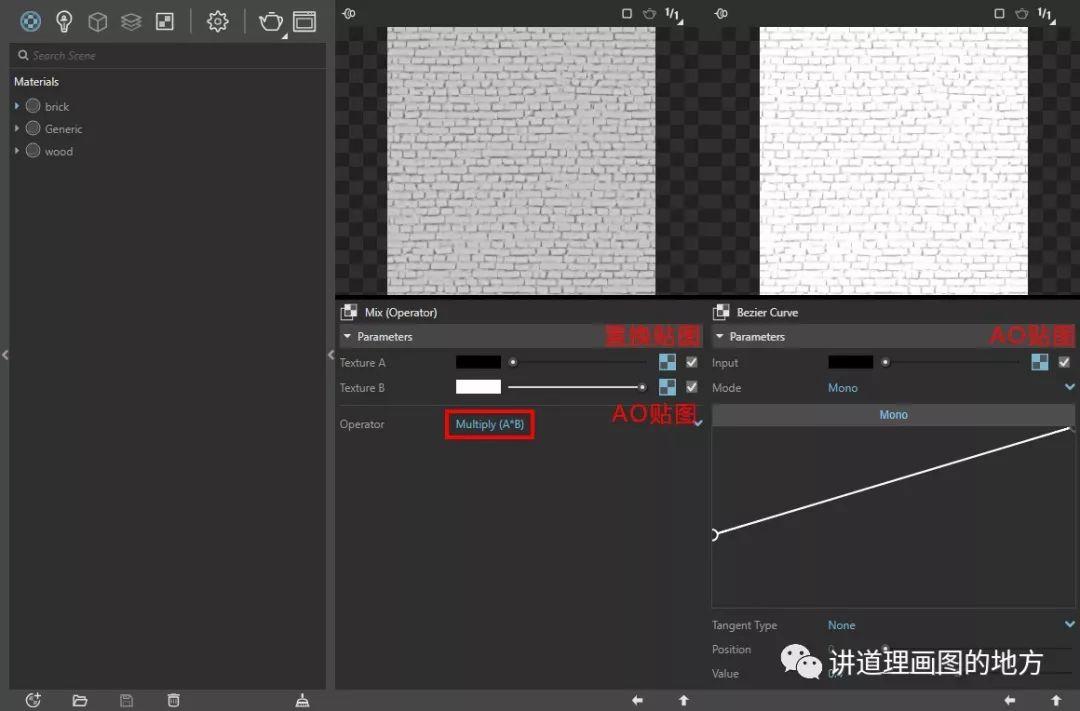Expand the wood material tree arrow
The width and height of the screenshot is (1080, 711).
pyautogui.click(x=17, y=150)
